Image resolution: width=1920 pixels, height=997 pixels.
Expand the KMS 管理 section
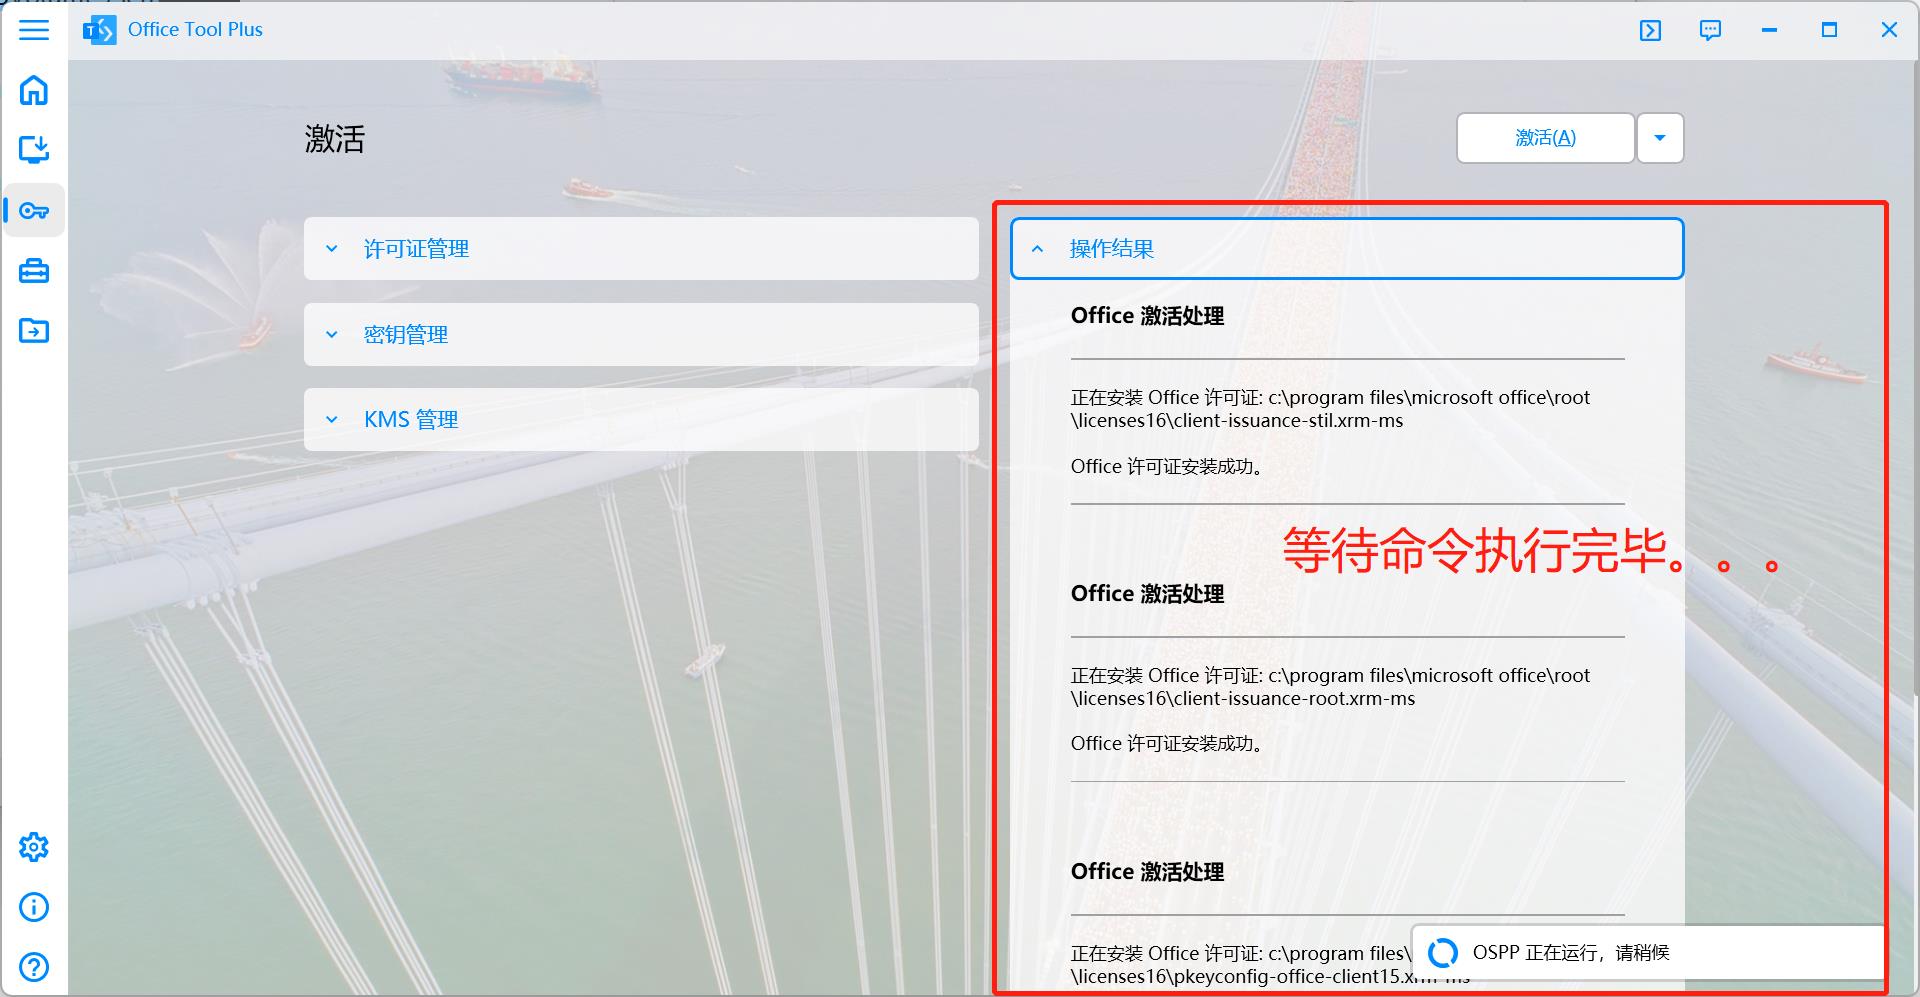coord(640,419)
